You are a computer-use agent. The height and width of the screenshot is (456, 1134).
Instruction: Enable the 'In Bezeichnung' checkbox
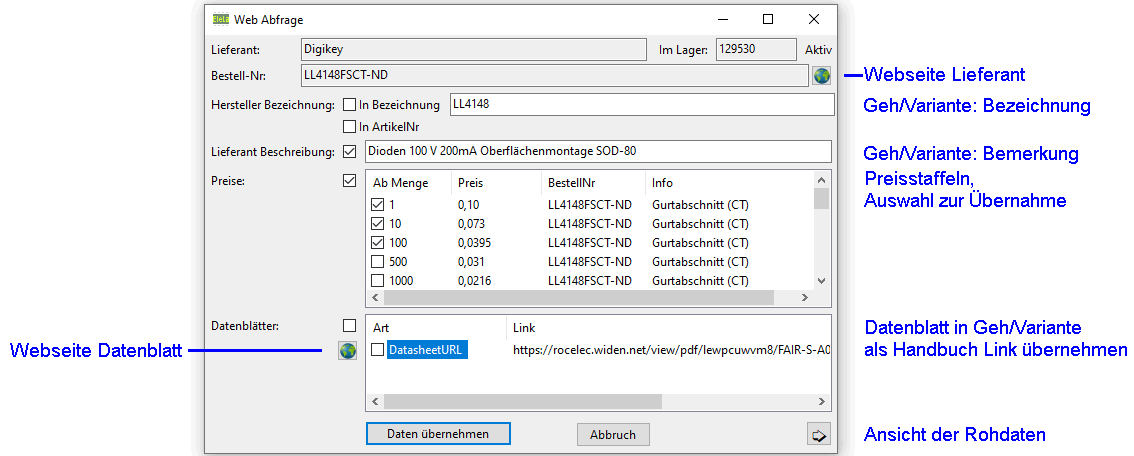pos(349,105)
